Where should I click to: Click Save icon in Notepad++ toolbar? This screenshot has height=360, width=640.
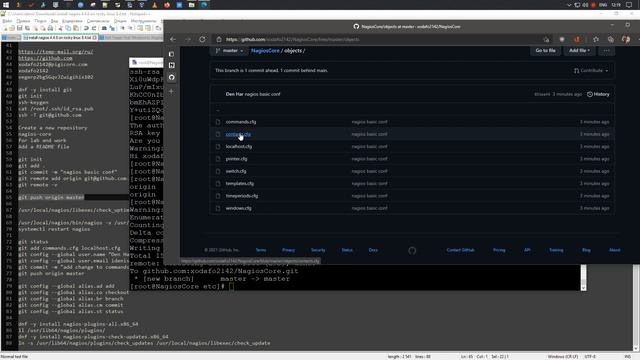20,28
